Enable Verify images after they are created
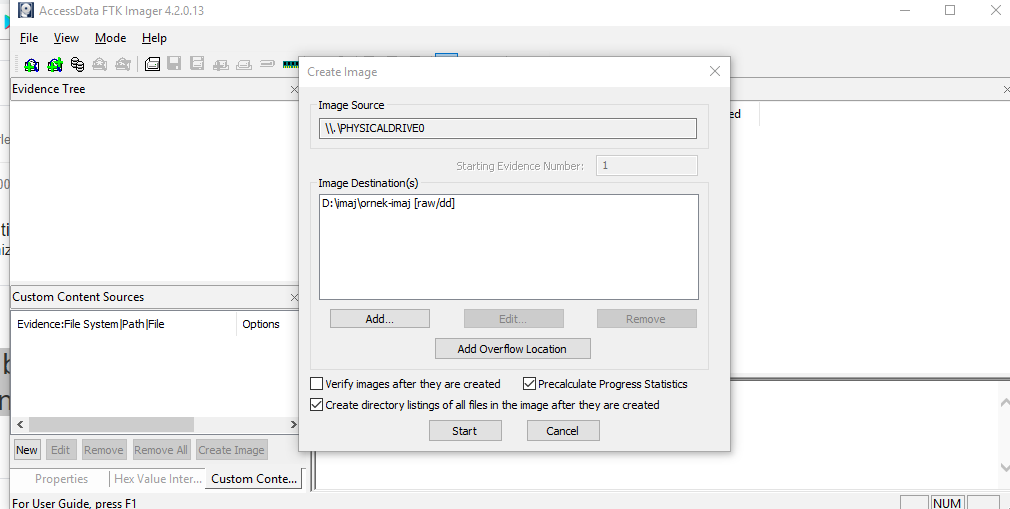The image size is (1010, 509). click(x=316, y=384)
